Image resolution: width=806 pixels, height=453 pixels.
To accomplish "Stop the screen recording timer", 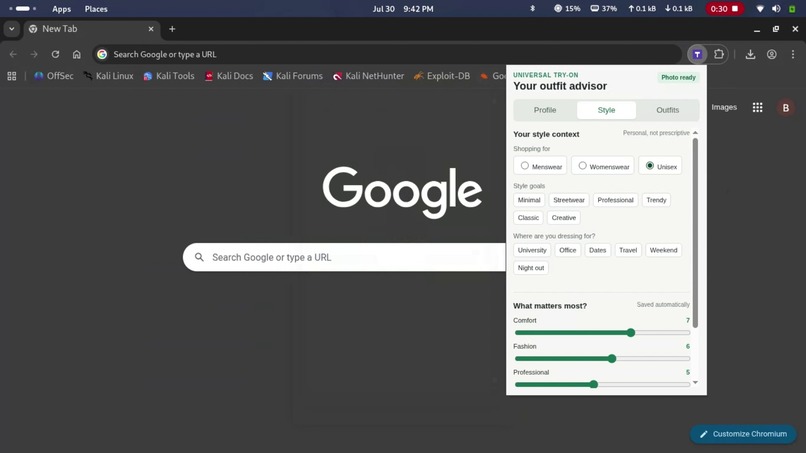I will click(x=724, y=9).
